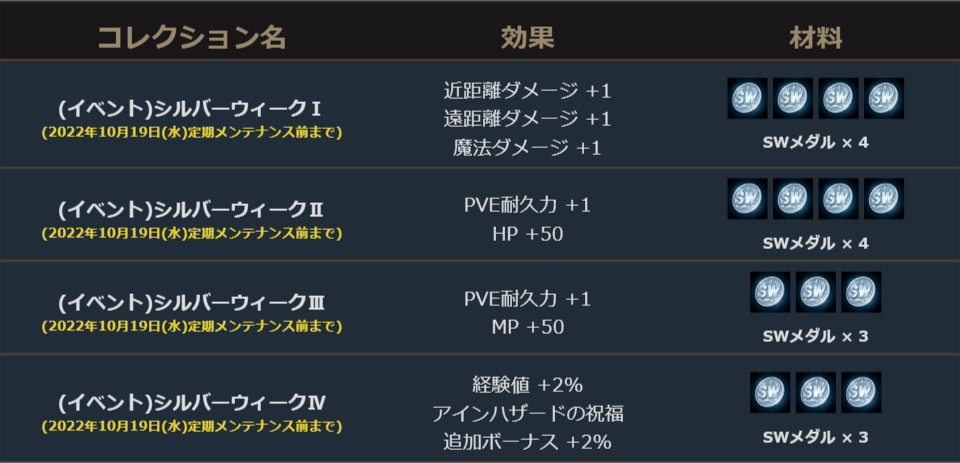Click SWメダル × 4 label in Silver Week I row
The width and height of the screenshot is (960, 463).
pos(815,142)
